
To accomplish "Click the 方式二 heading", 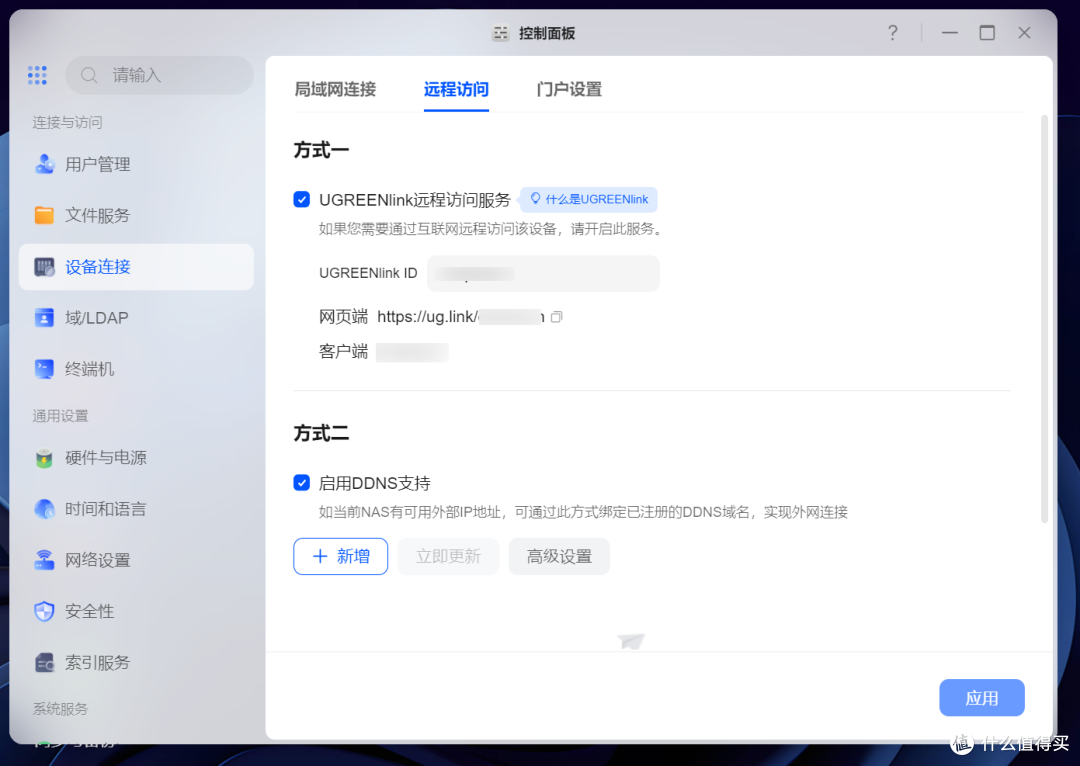I will click(321, 433).
